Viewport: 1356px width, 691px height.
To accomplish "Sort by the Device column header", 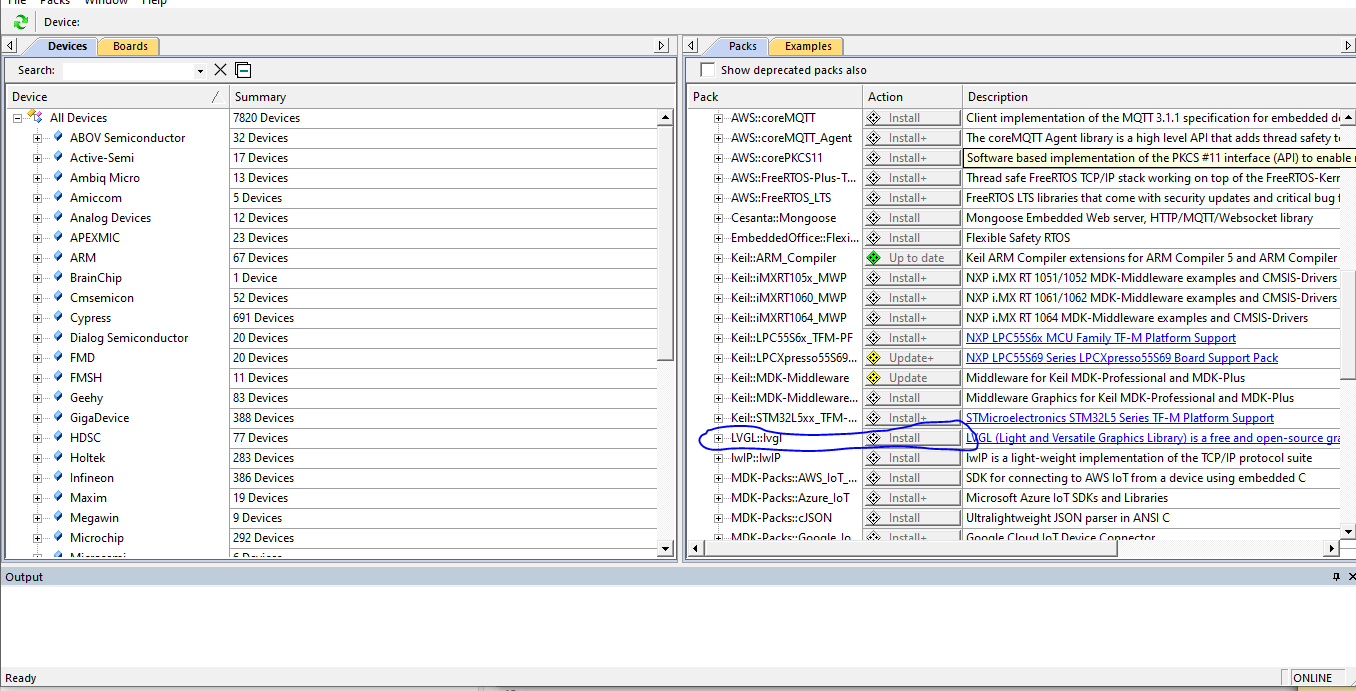I will (x=117, y=97).
